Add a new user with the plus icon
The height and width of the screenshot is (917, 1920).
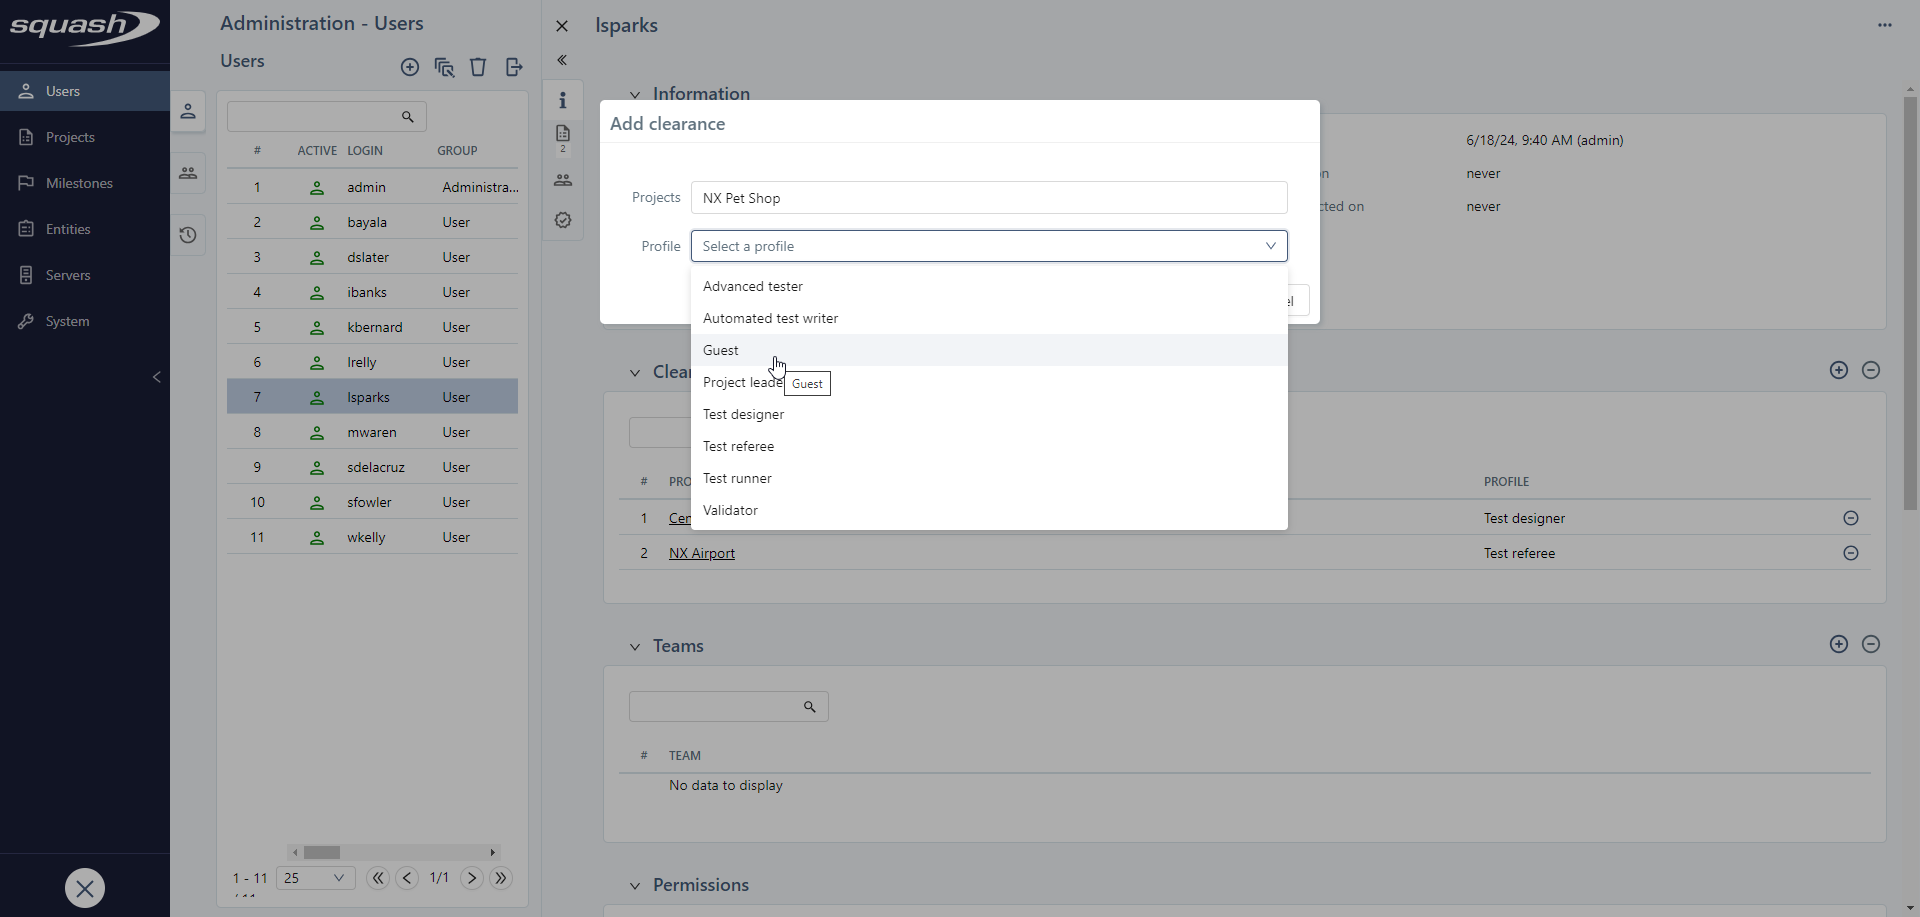[410, 67]
